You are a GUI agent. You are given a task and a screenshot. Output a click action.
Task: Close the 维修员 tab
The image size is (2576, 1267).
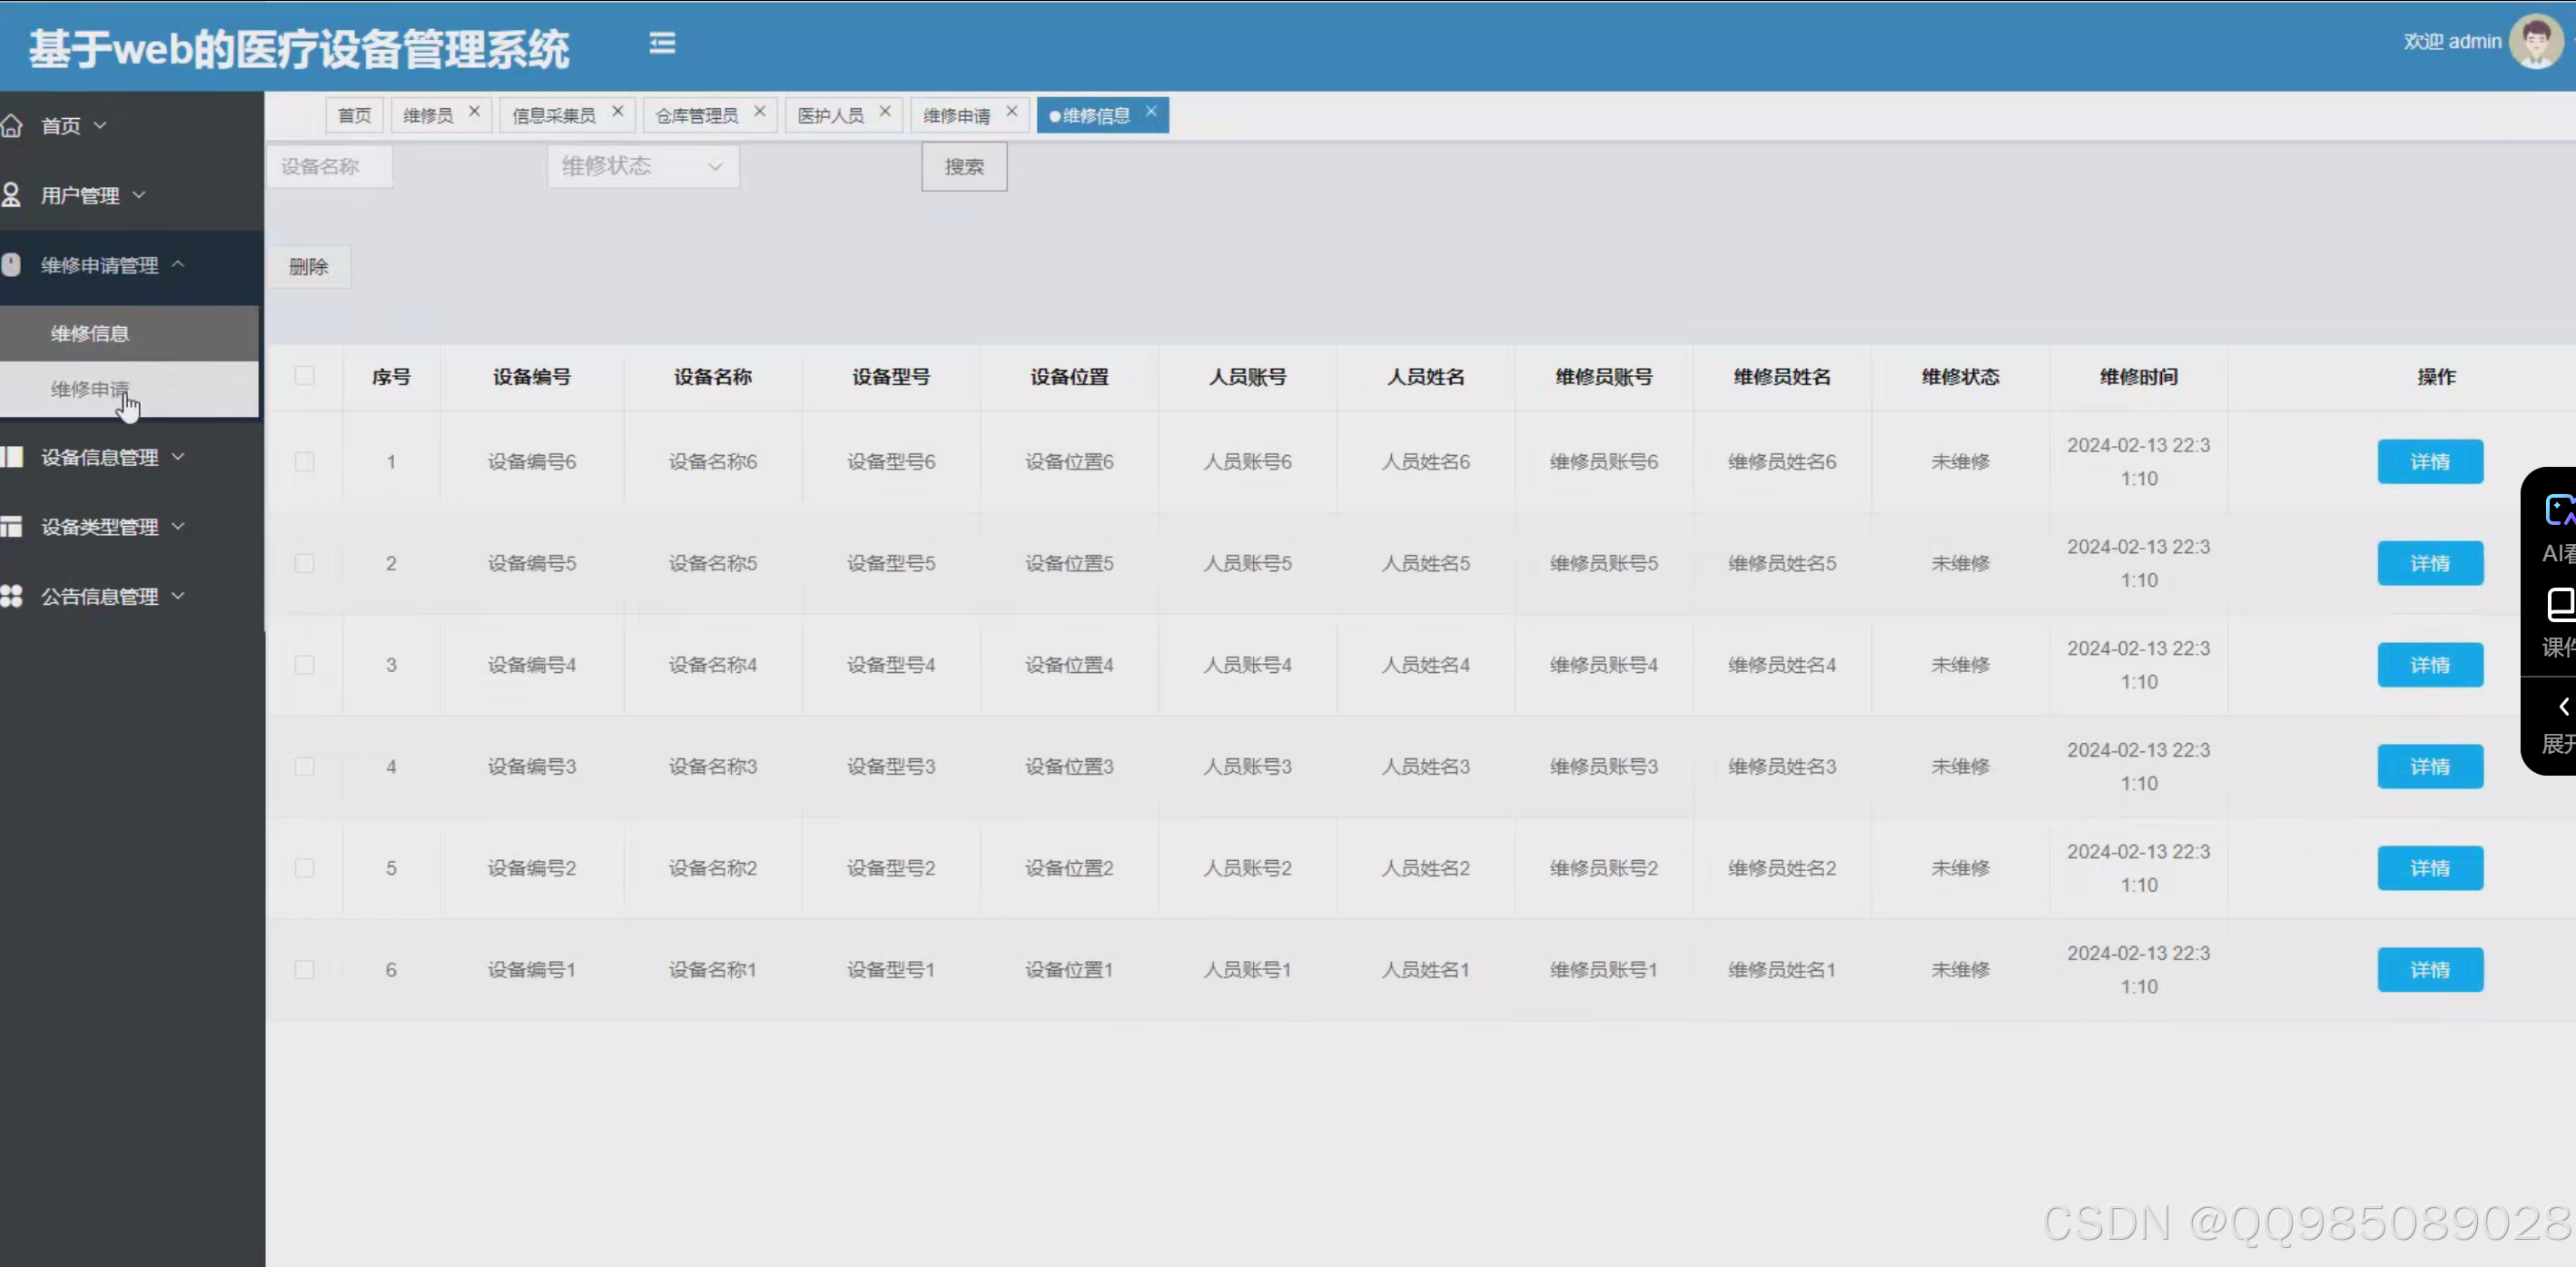click(474, 112)
